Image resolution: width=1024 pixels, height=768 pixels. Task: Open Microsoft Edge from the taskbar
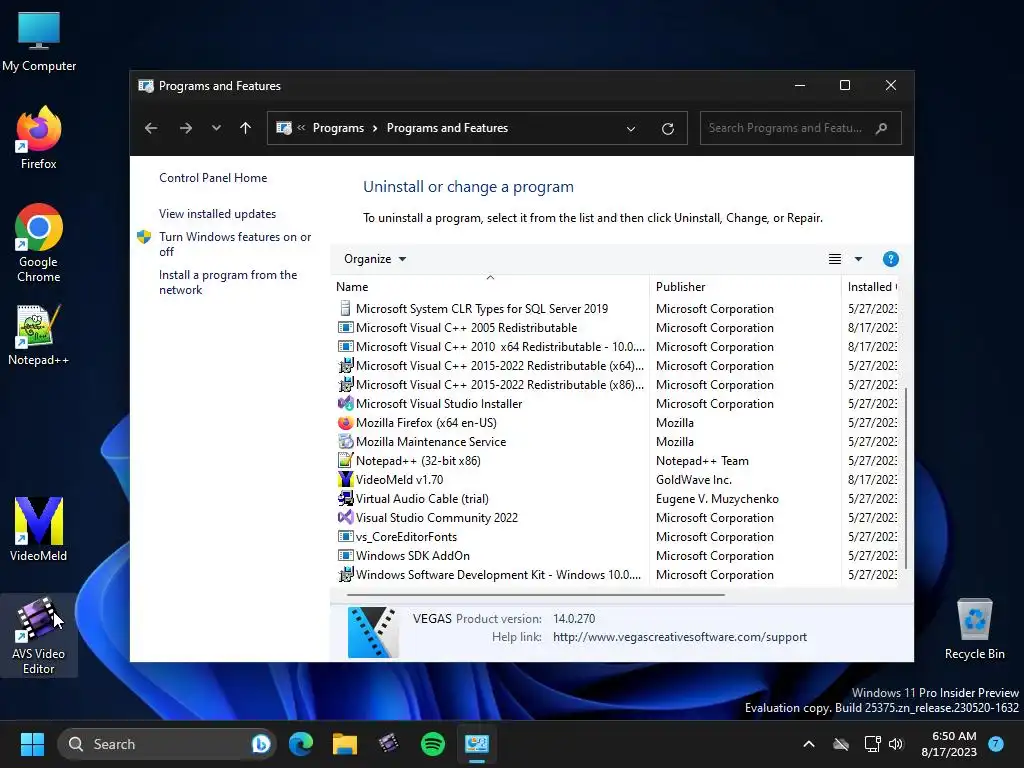301,744
